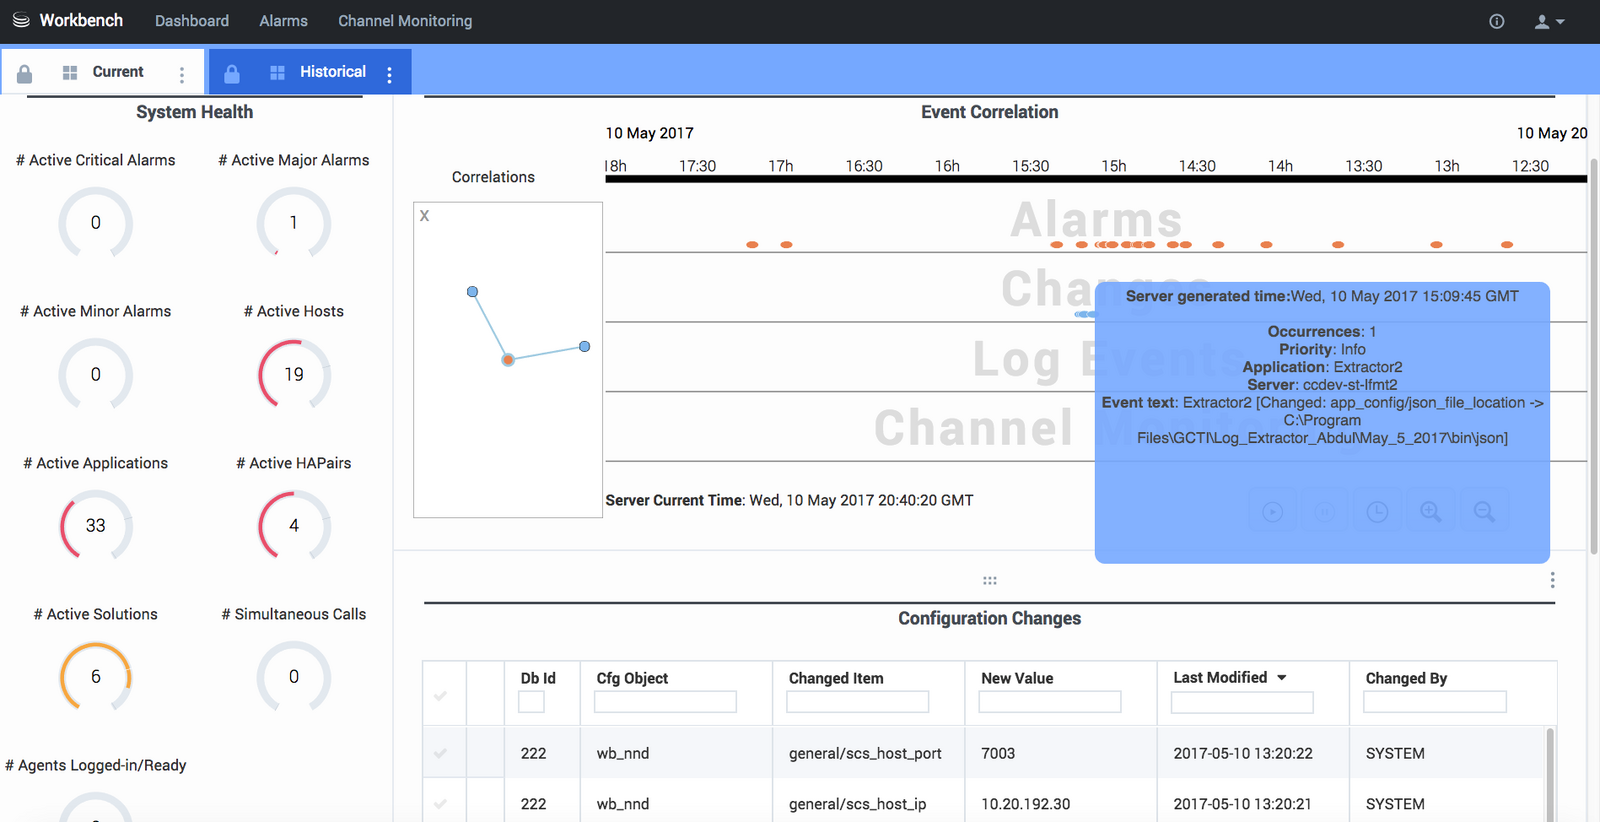
Task: Click the Workbench logo icon
Action: [x=21, y=20]
